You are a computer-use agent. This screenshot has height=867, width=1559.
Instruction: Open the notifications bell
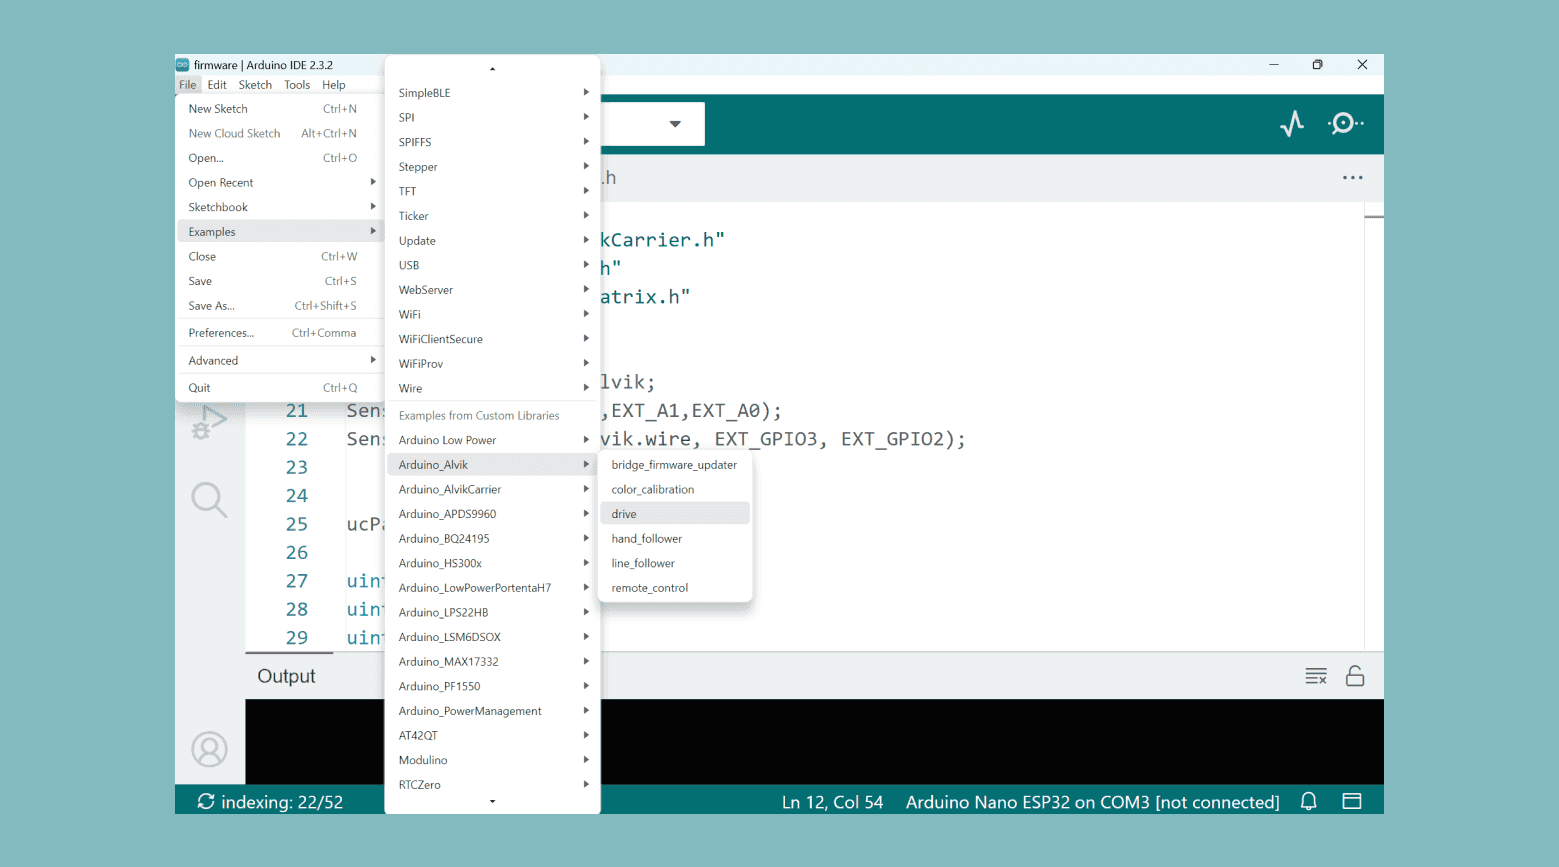coord(1308,802)
